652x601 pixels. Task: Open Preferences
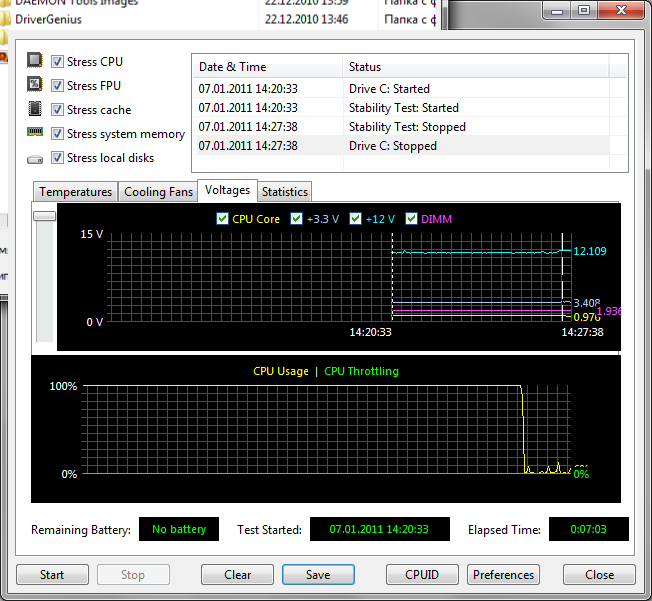pyautogui.click(x=503, y=574)
